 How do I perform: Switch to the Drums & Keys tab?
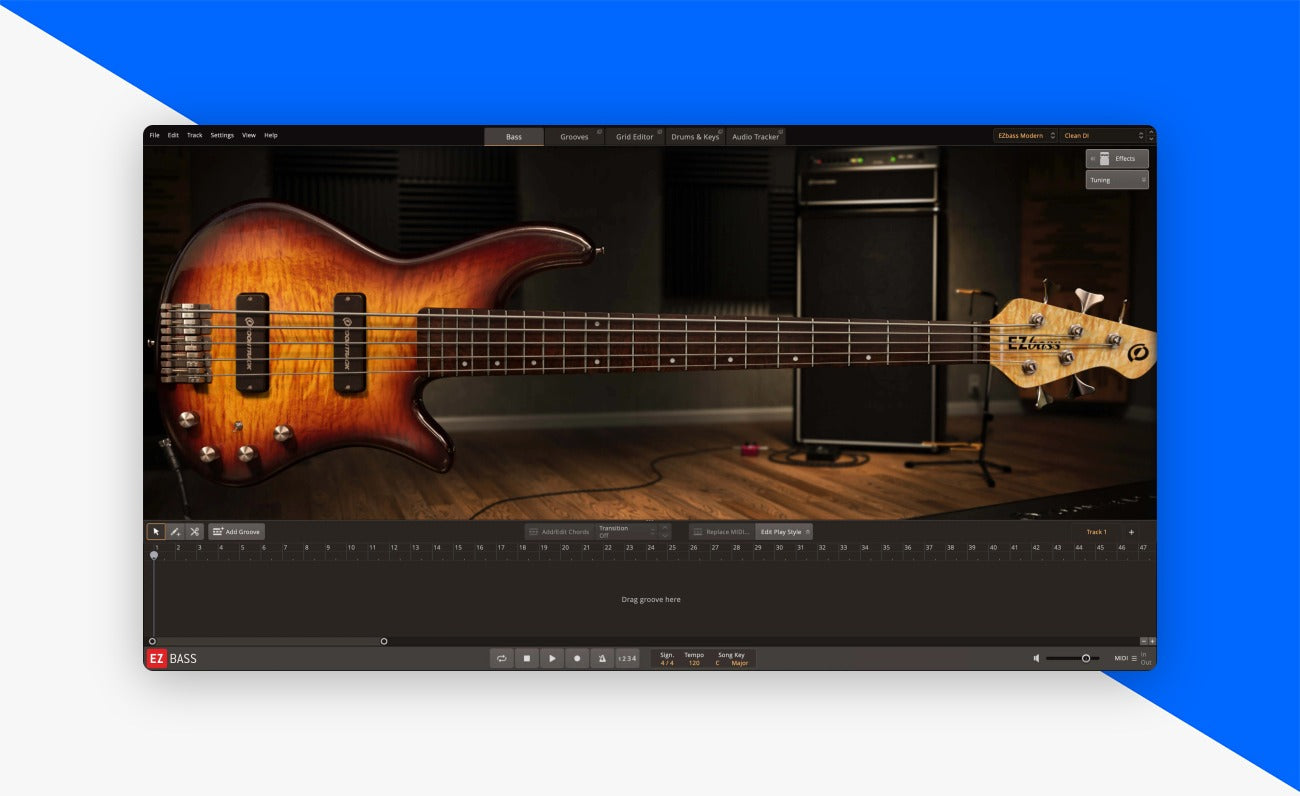click(x=695, y=136)
